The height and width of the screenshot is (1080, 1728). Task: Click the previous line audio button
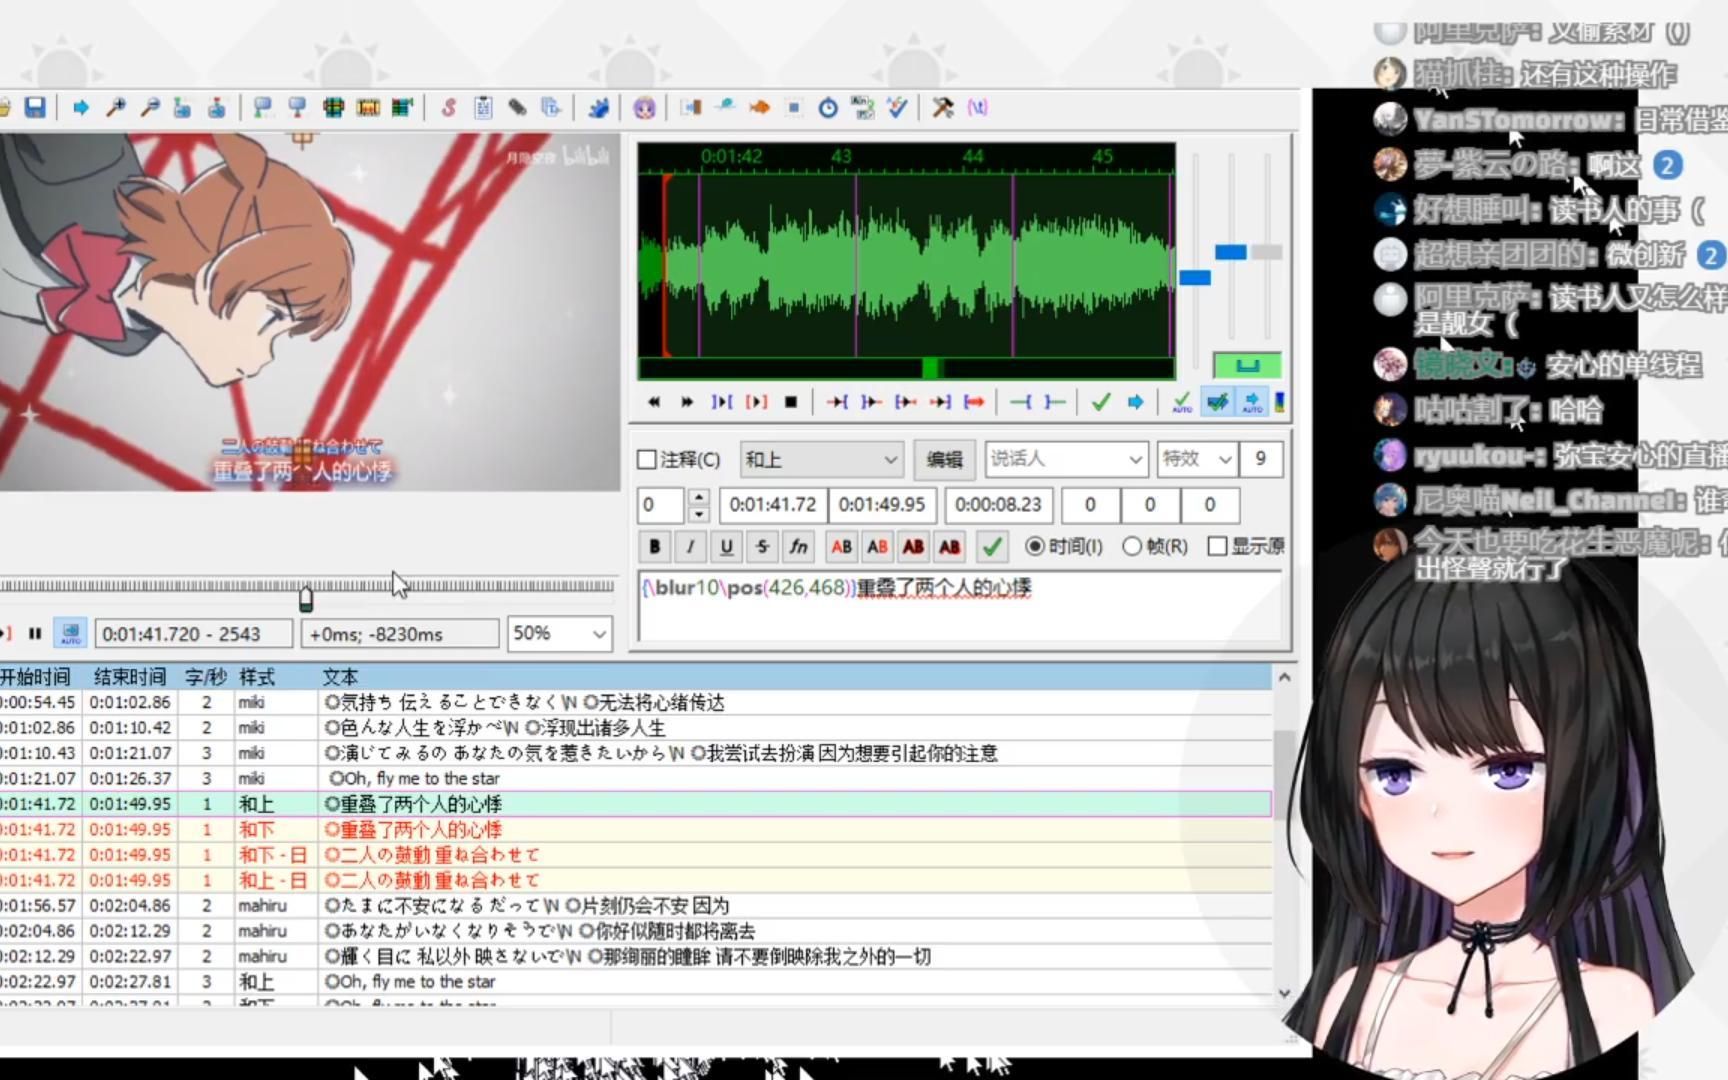point(653,402)
